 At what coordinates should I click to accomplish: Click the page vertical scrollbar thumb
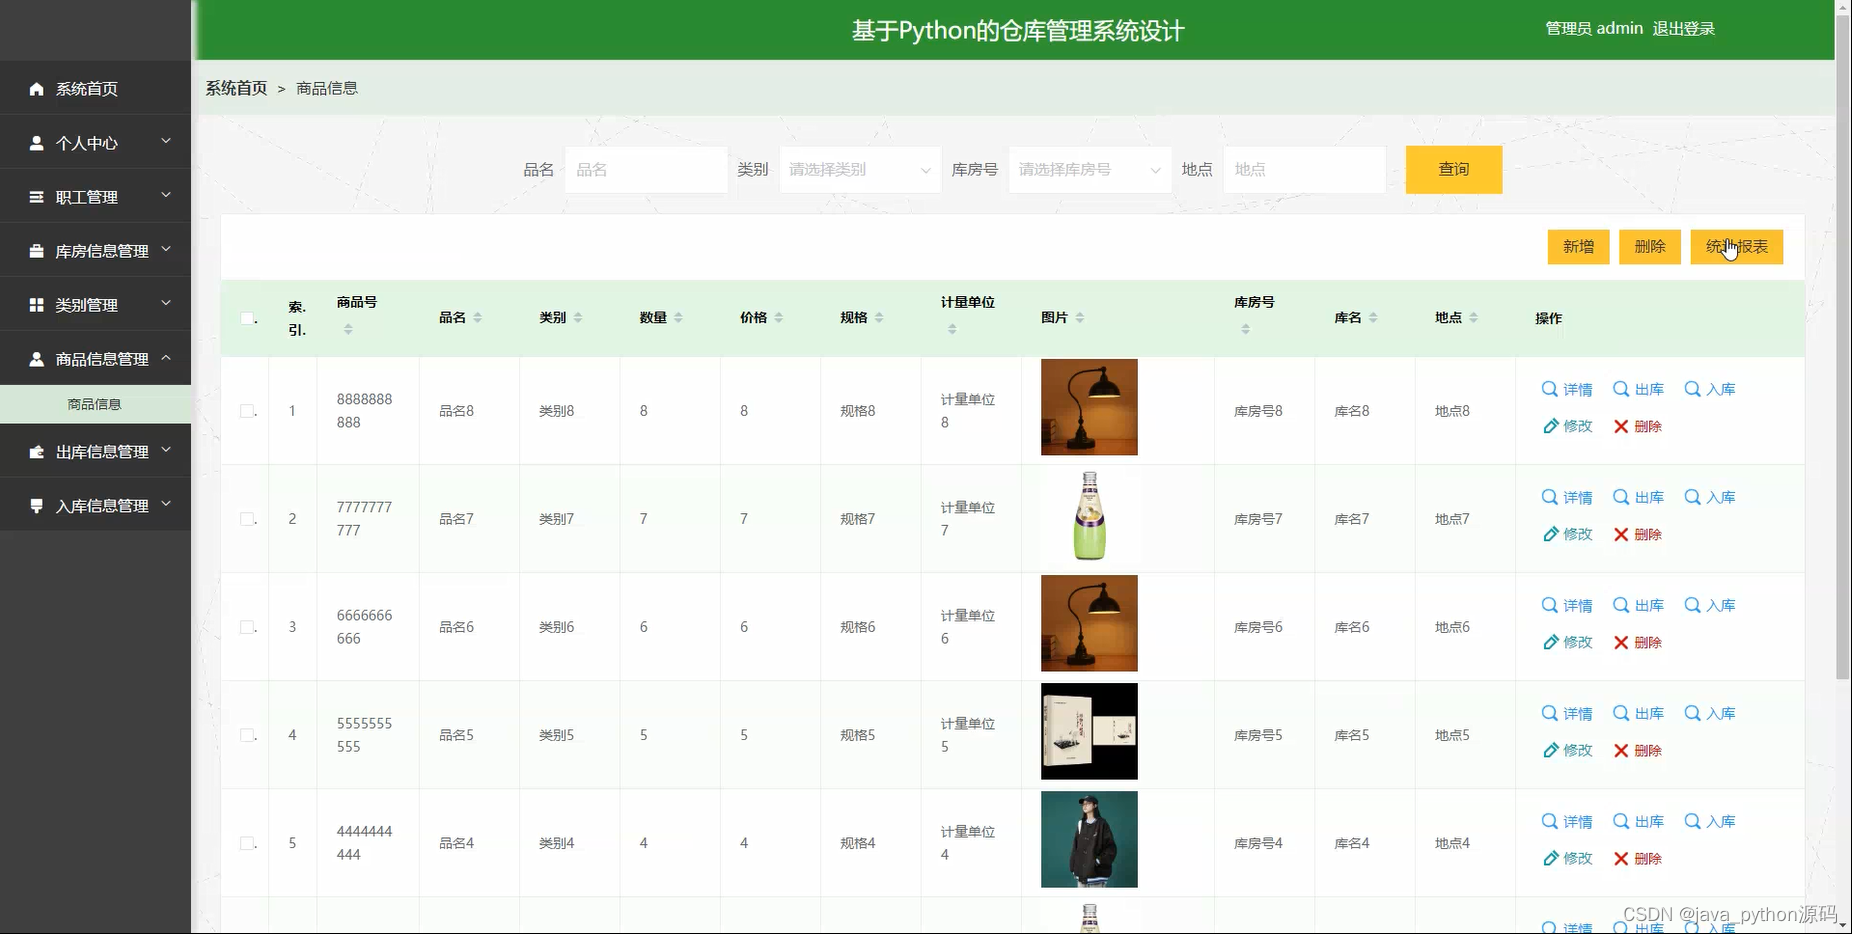(1843, 347)
